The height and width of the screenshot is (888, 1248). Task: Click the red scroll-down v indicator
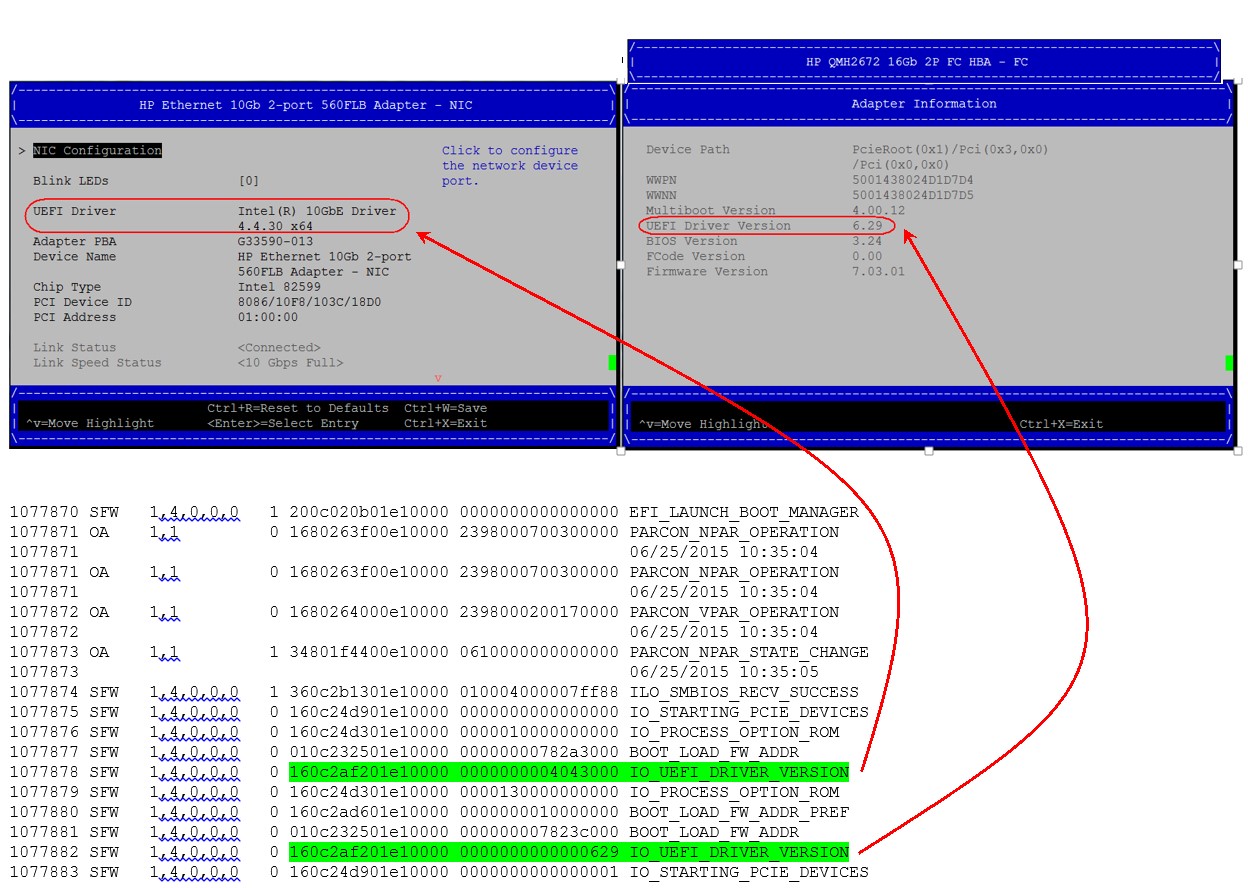(x=437, y=378)
